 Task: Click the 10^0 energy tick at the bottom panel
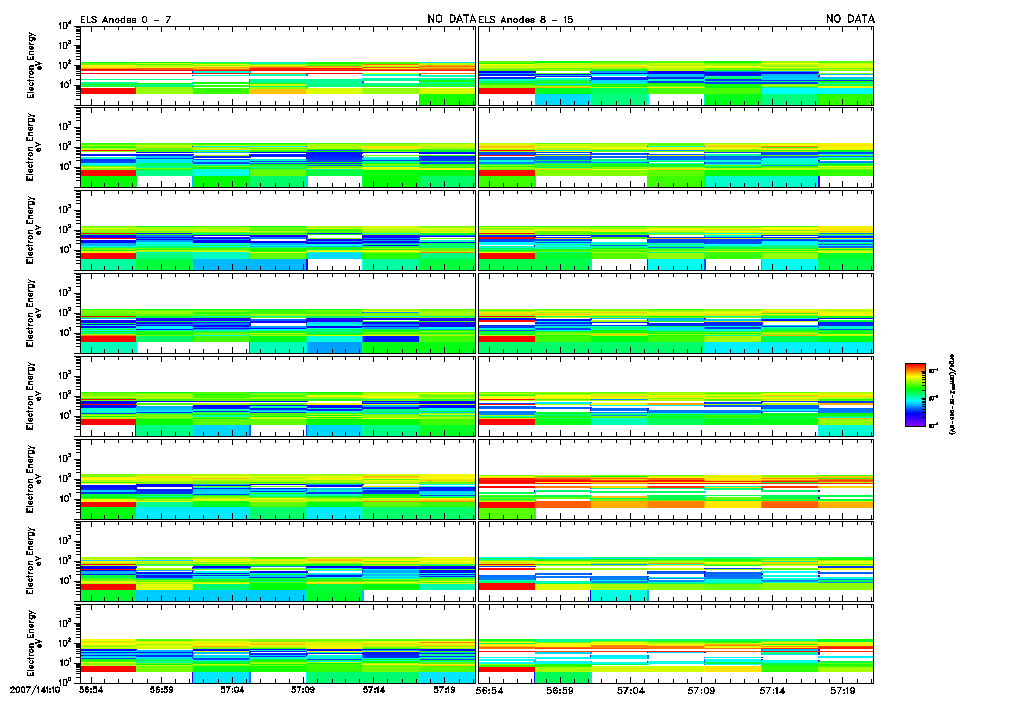tap(65, 680)
